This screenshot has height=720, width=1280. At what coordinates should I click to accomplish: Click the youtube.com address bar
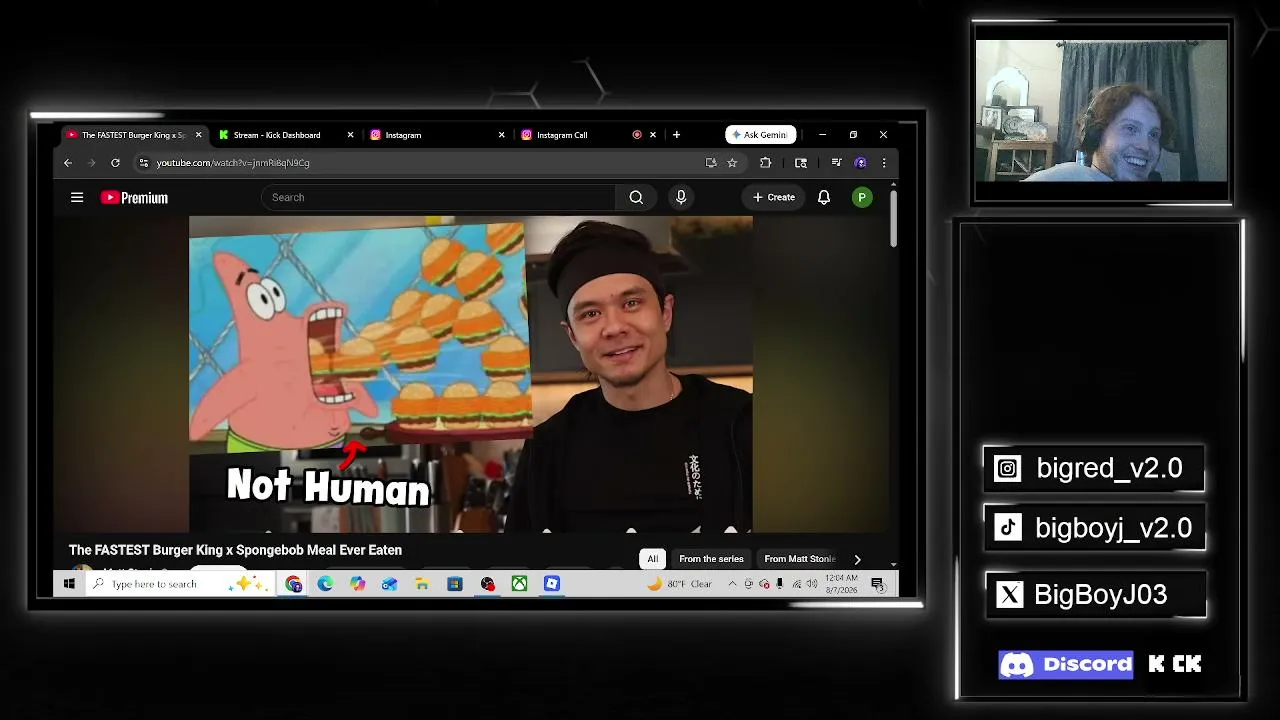pos(420,163)
